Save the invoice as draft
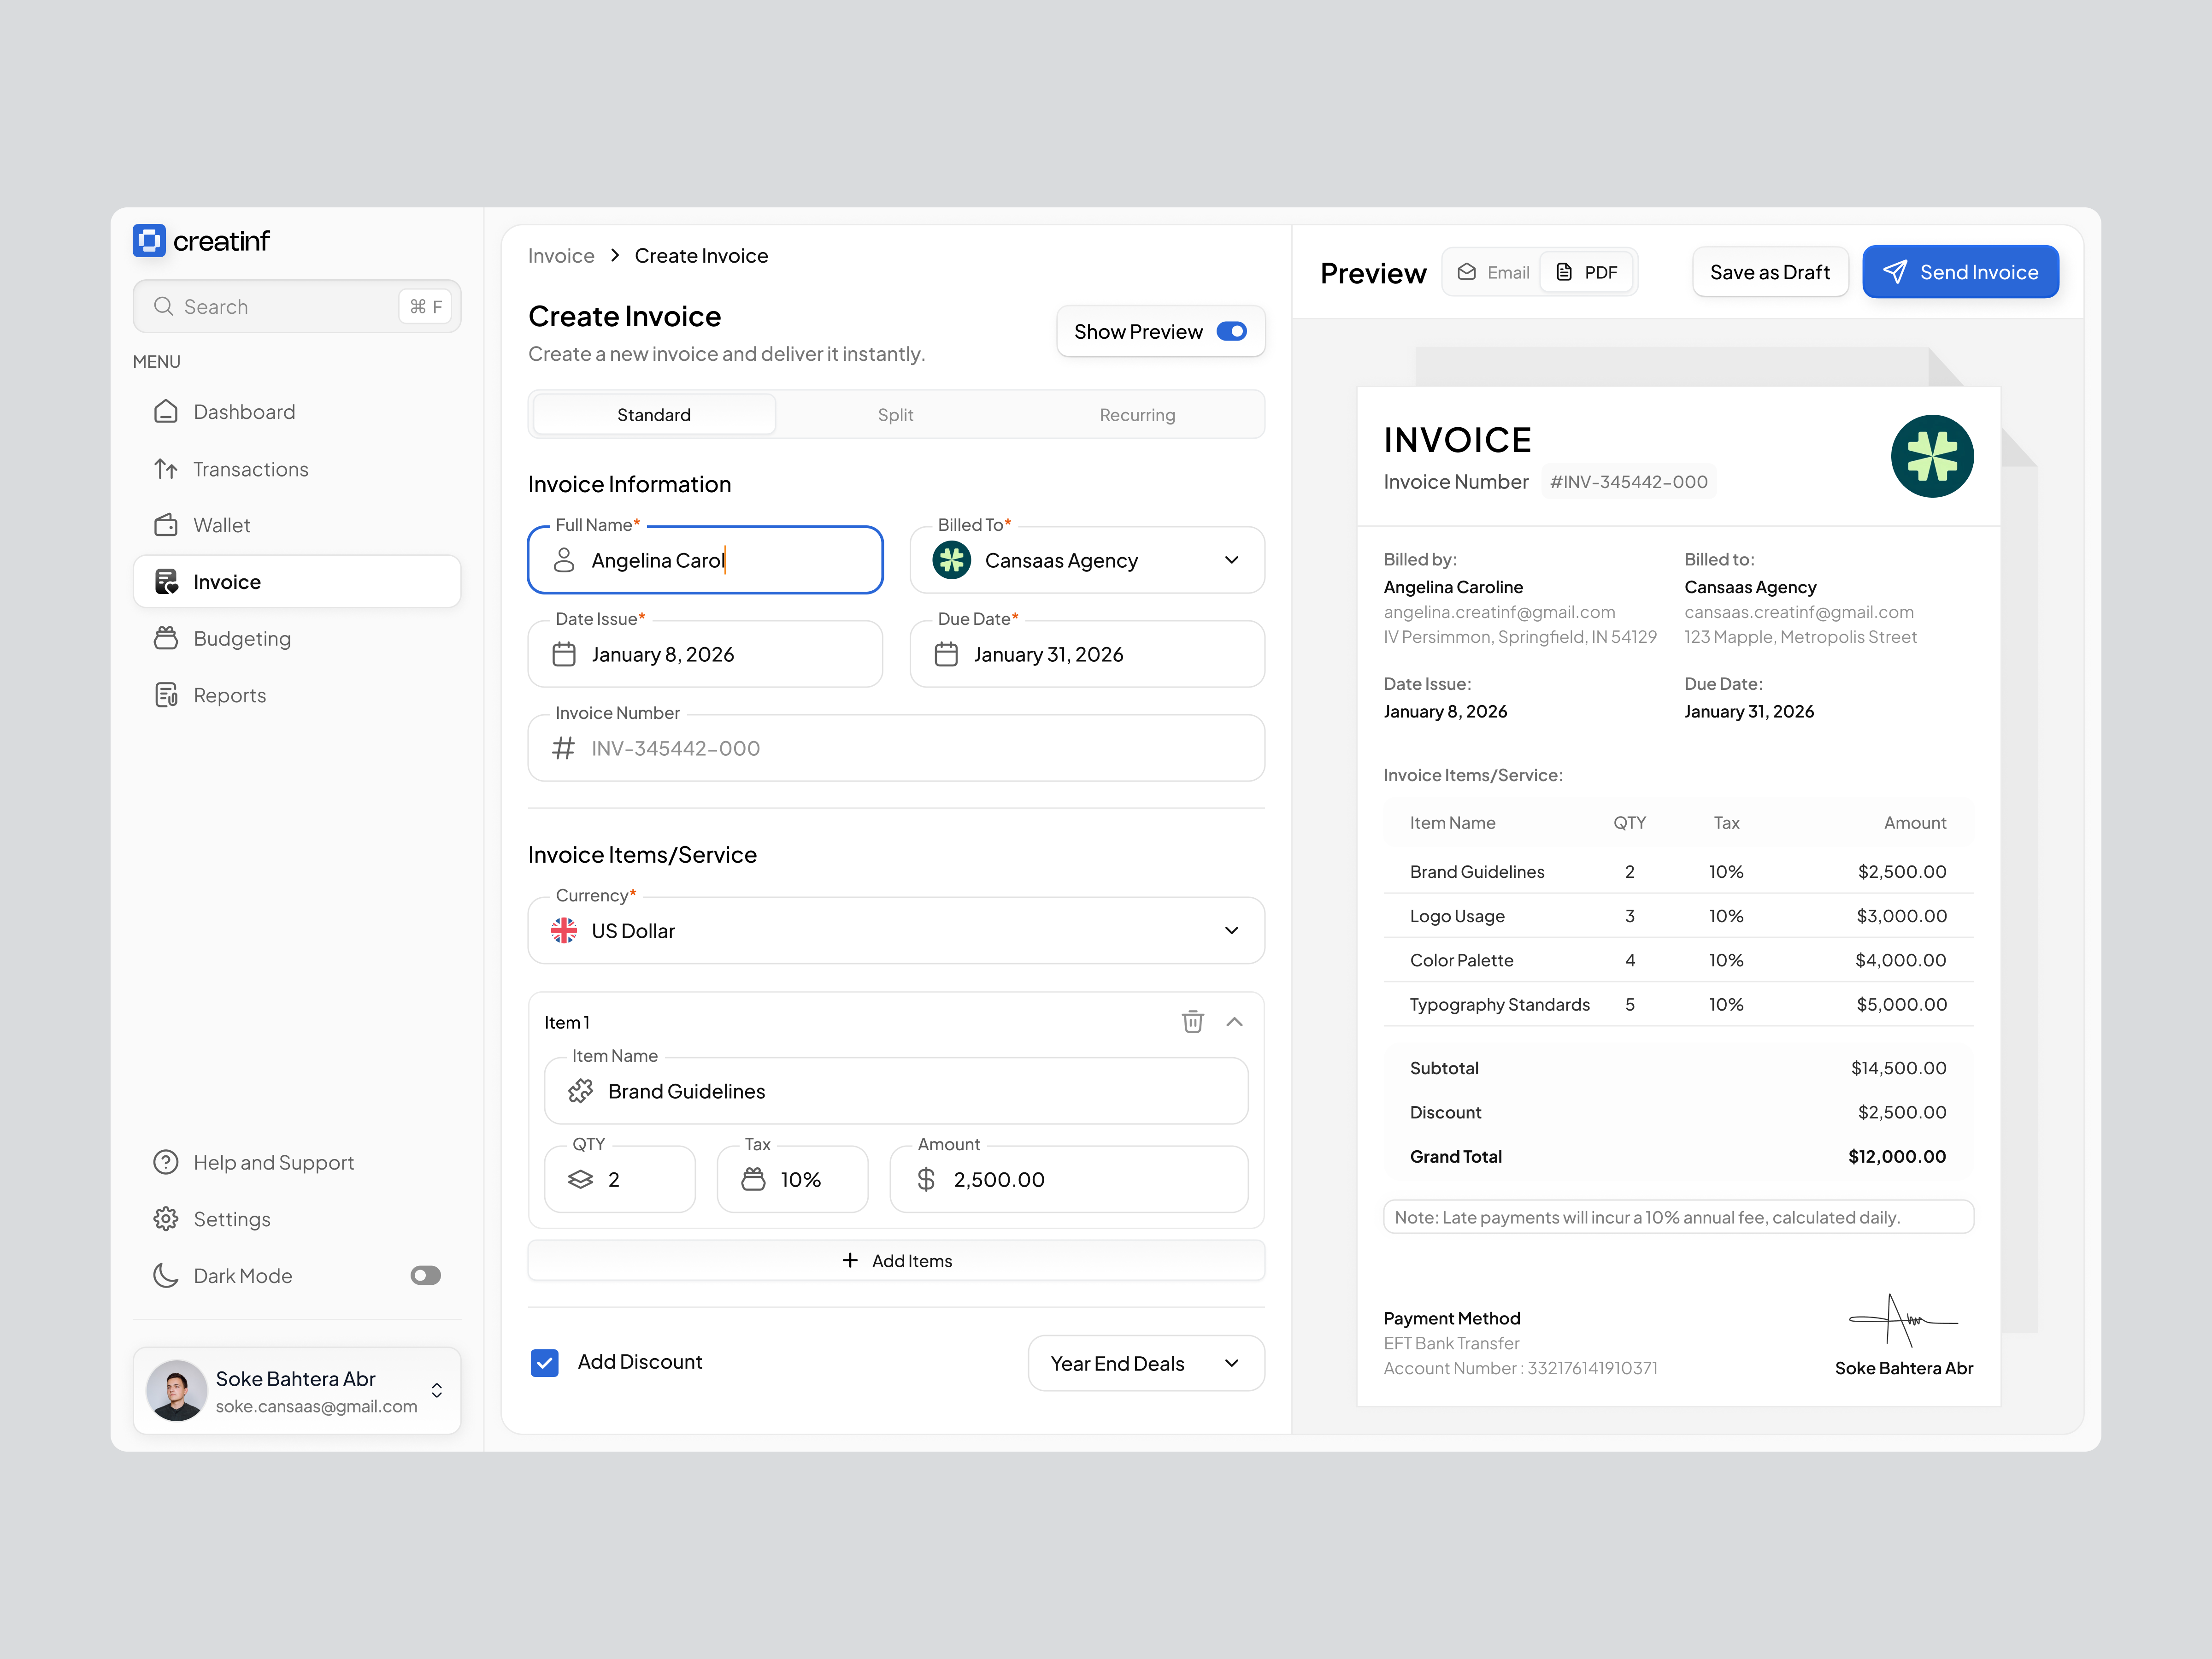The height and width of the screenshot is (1659, 2212). (x=1770, y=271)
